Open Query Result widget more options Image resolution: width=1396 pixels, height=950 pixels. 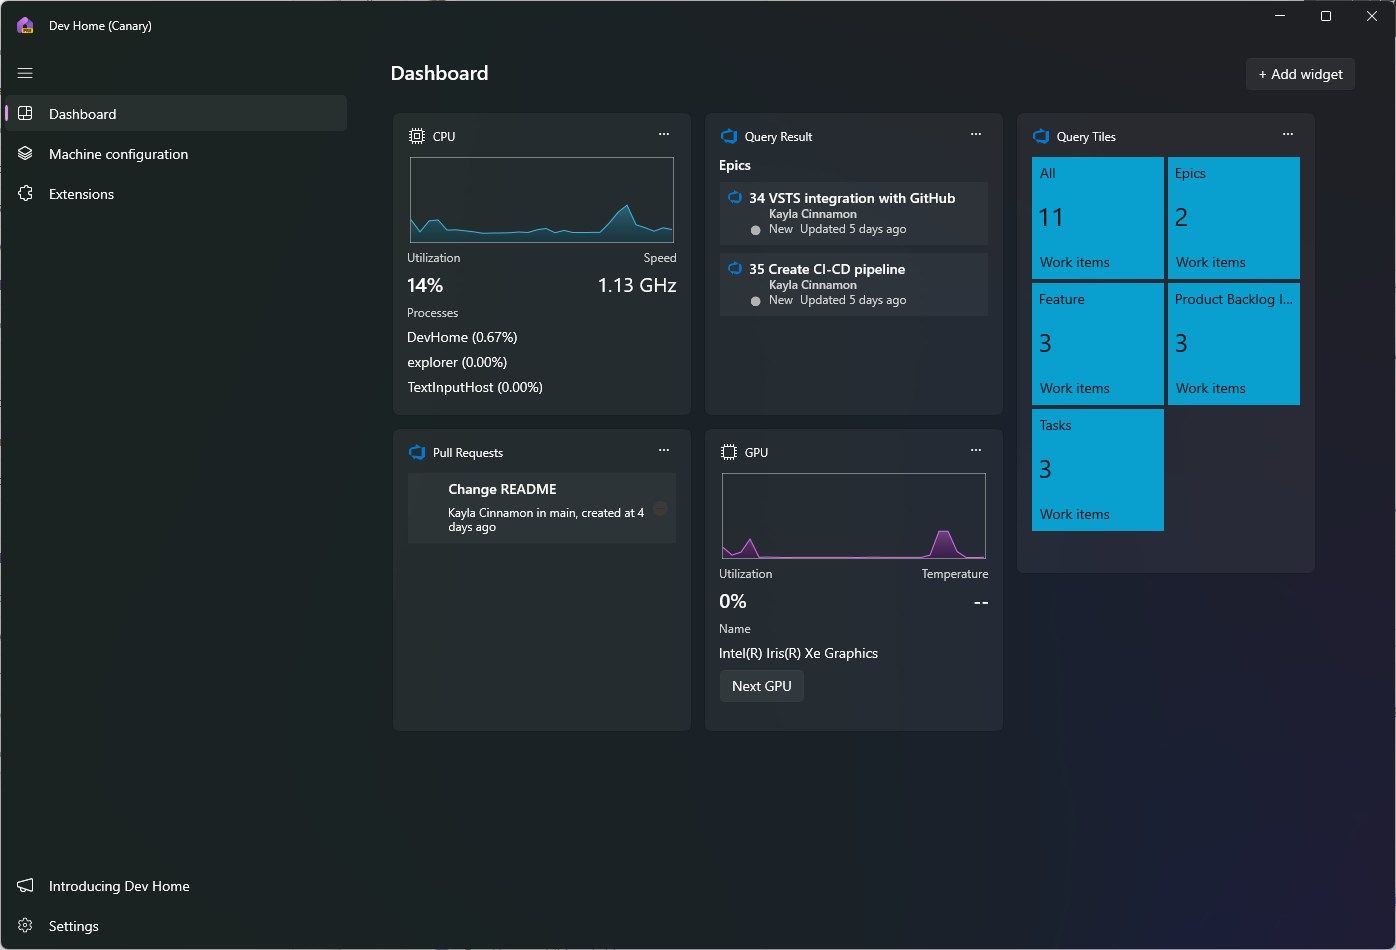976,134
